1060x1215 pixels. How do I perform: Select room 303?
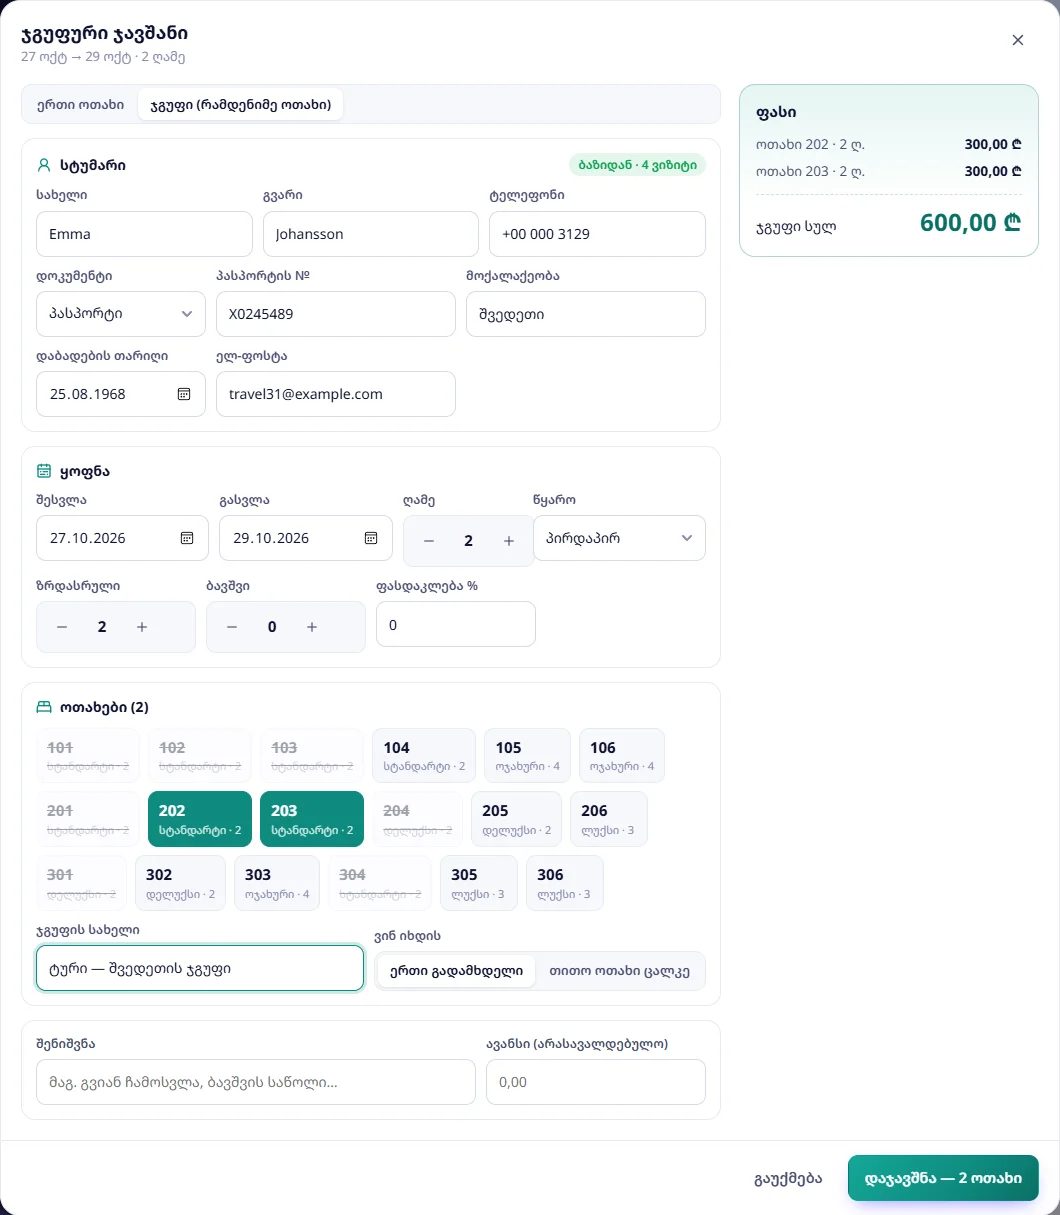[277, 883]
